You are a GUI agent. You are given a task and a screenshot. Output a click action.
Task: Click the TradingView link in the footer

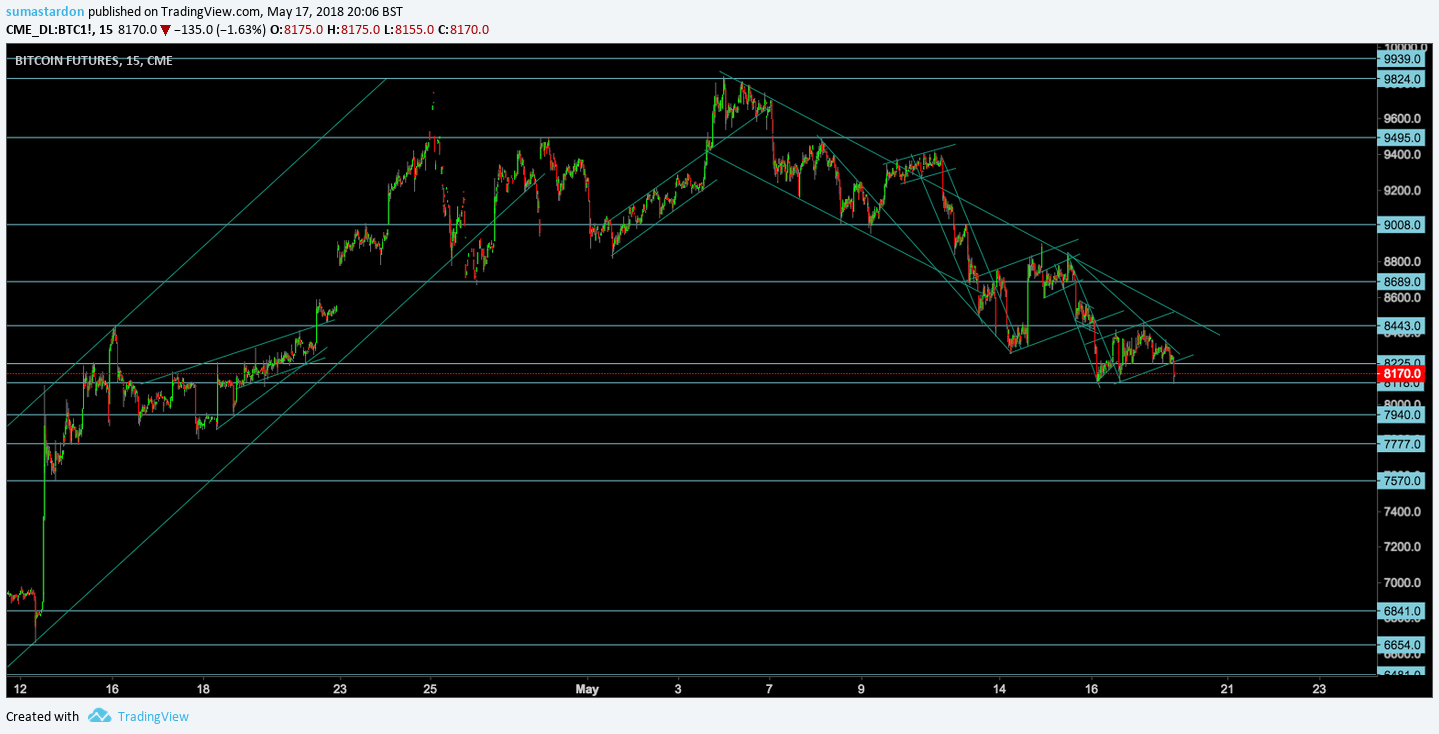click(153, 716)
